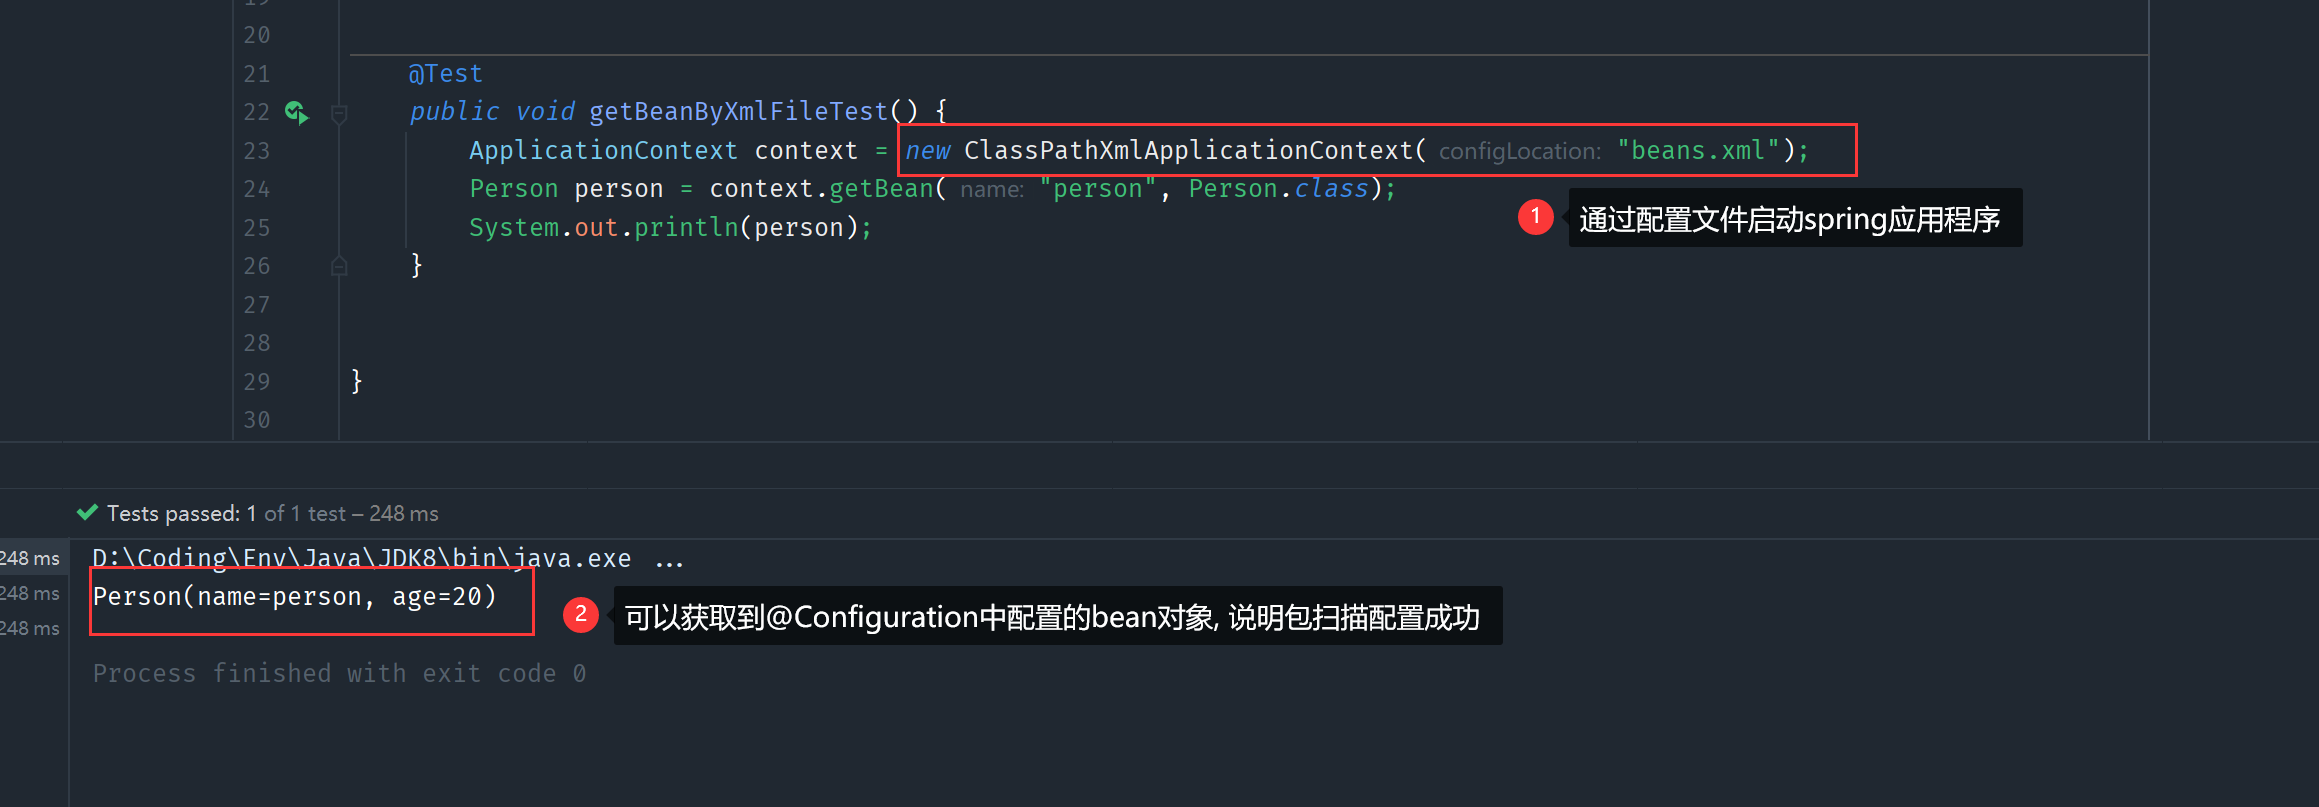The height and width of the screenshot is (807, 2319).
Task: Click the getBean method call
Action: pos(881,189)
